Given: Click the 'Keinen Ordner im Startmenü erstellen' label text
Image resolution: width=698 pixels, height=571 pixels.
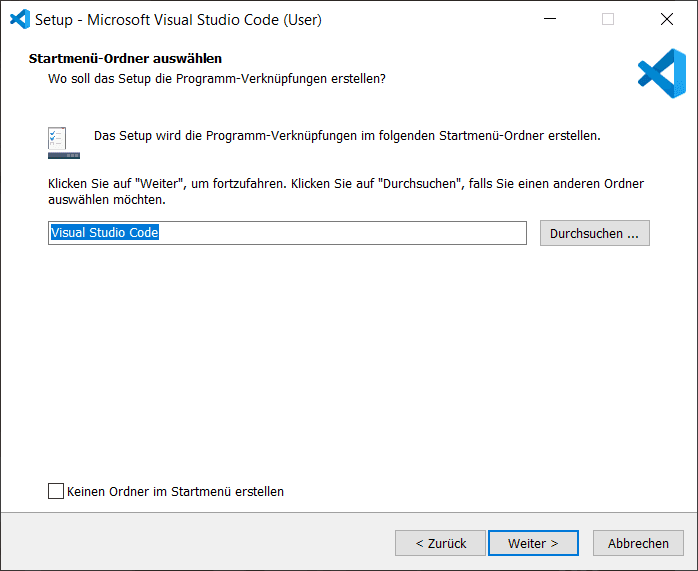Looking at the screenshot, I should click(x=175, y=491).
